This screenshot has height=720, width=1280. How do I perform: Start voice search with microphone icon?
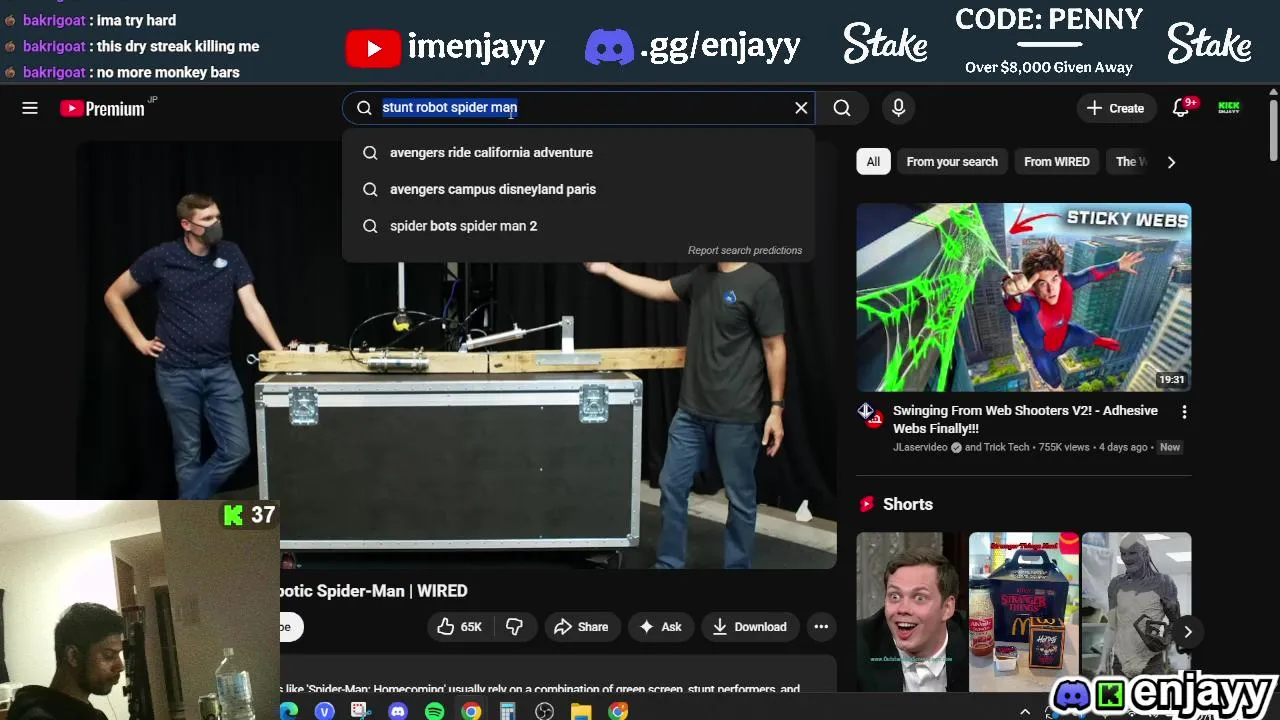(898, 108)
